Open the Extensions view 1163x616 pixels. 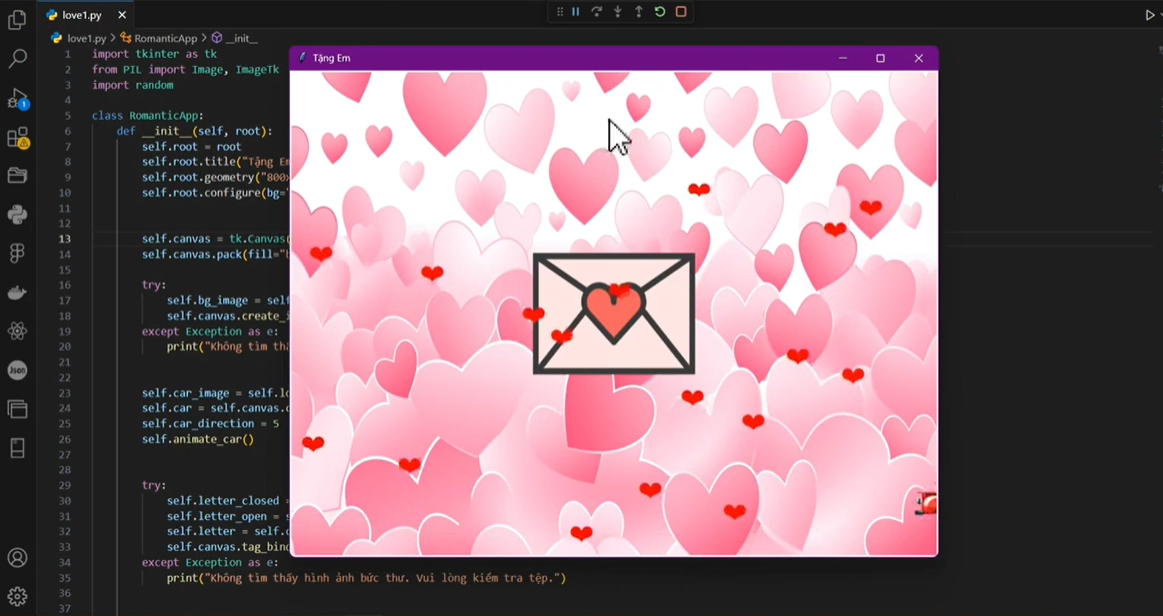17,137
